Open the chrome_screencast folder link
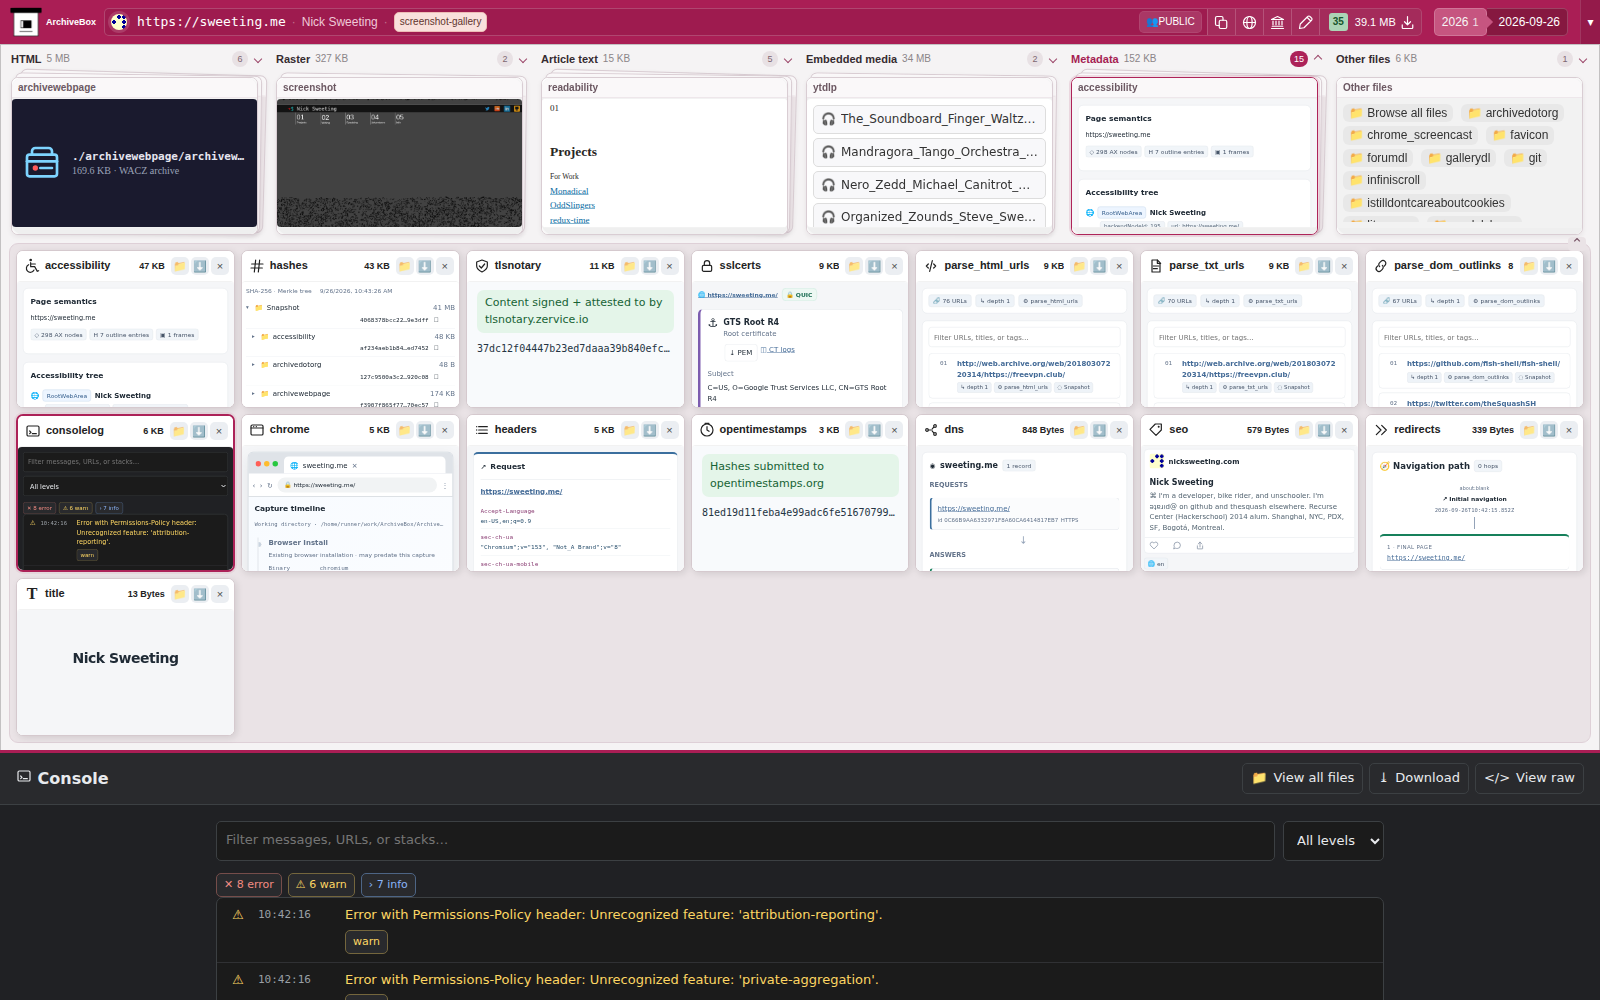Image resolution: width=1600 pixels, height=1000 pixels. pos(1410,135)
